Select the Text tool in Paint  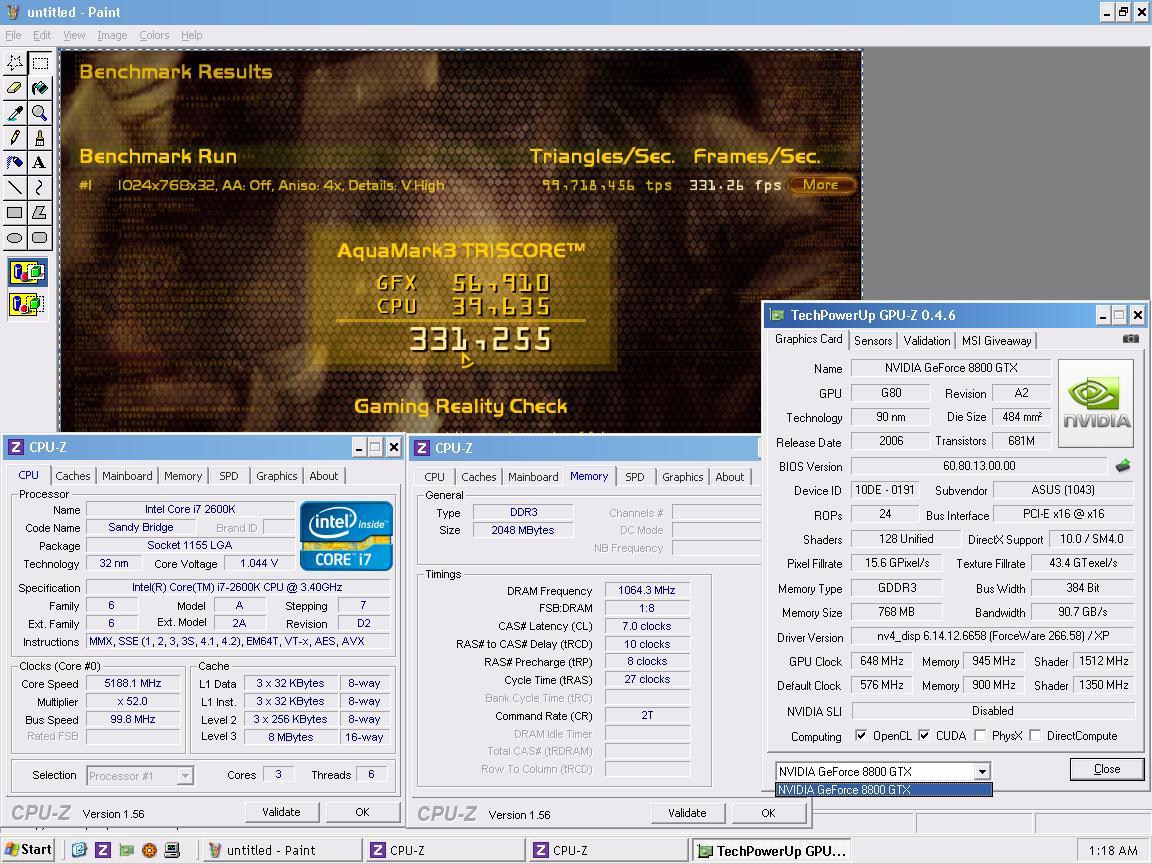[40, 163]
